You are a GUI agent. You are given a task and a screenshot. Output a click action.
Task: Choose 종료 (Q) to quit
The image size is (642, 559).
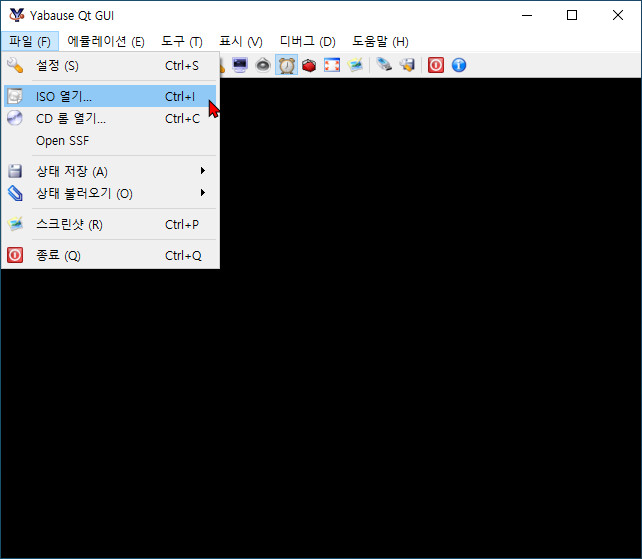click(x=110, y=256)
